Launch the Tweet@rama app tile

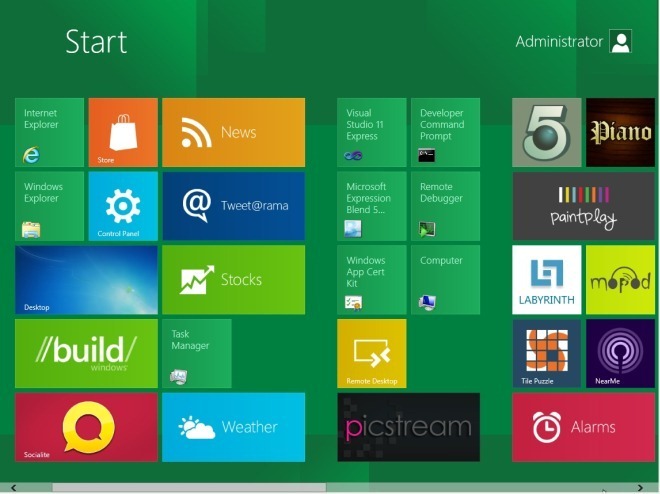[x=233, y=206]
